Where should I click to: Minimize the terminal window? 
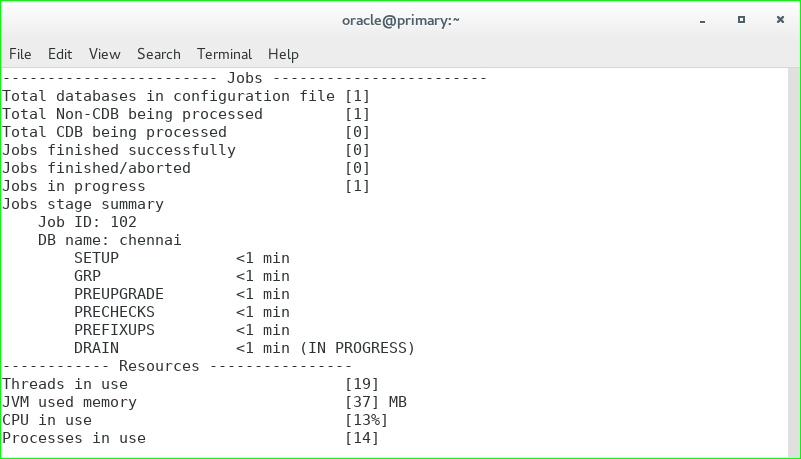pyautogui.click(x=704, y=19)
